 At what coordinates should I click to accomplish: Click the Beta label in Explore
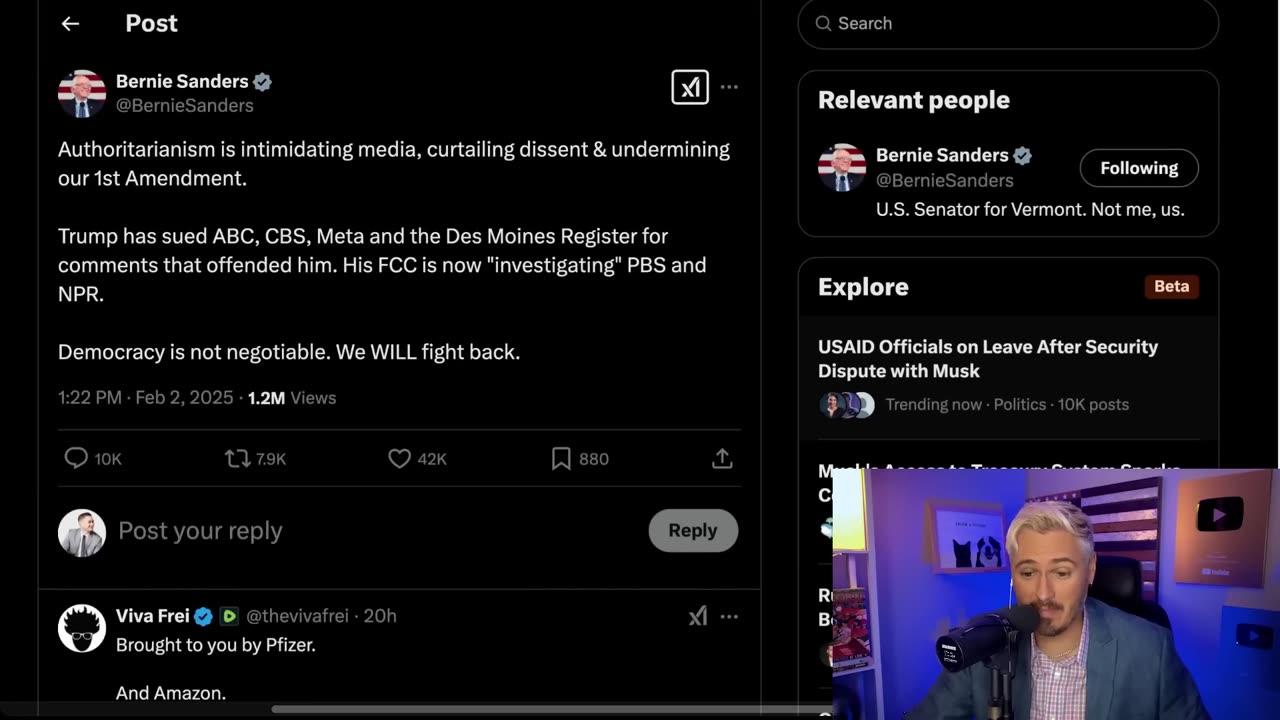click(x=1171, y=286)
